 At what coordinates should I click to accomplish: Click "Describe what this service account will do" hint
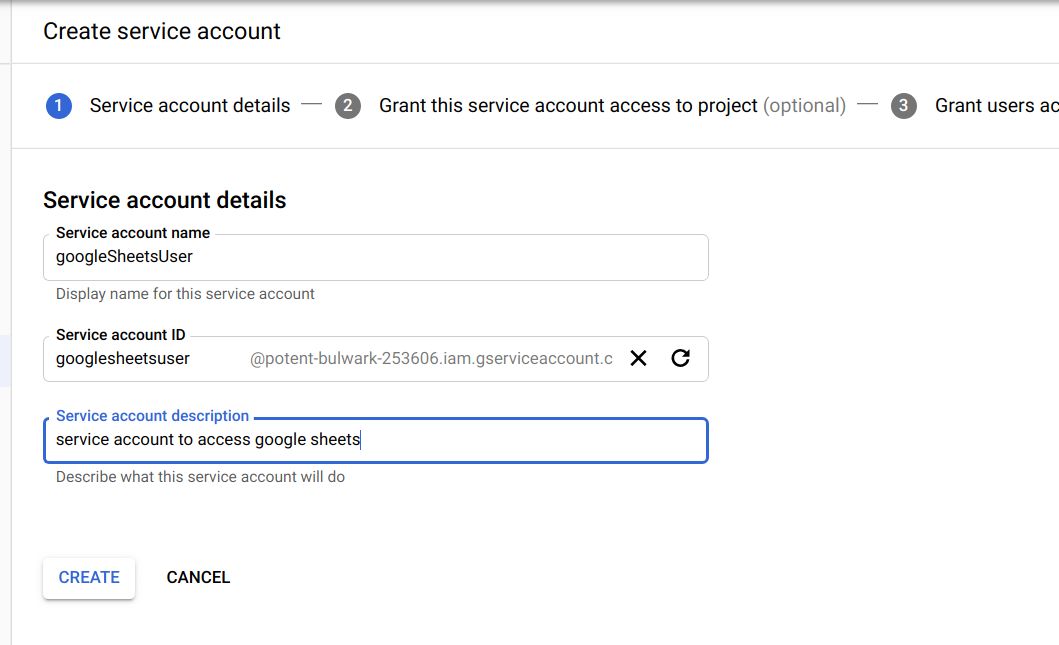pyautogui.click(x=200, y=477)
